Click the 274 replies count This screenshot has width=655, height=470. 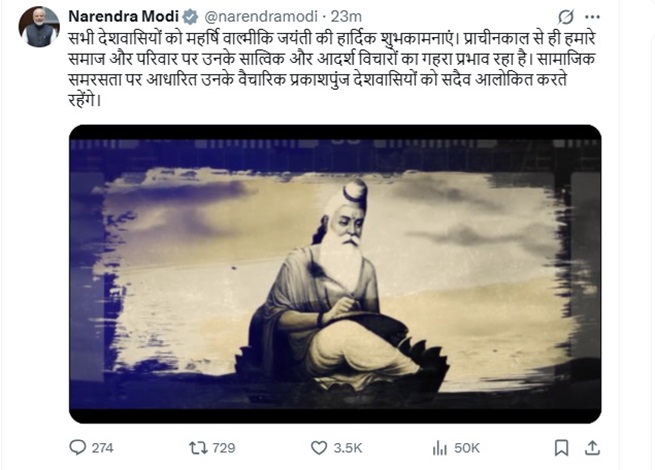pyautogui.click(x=103, y=448)
